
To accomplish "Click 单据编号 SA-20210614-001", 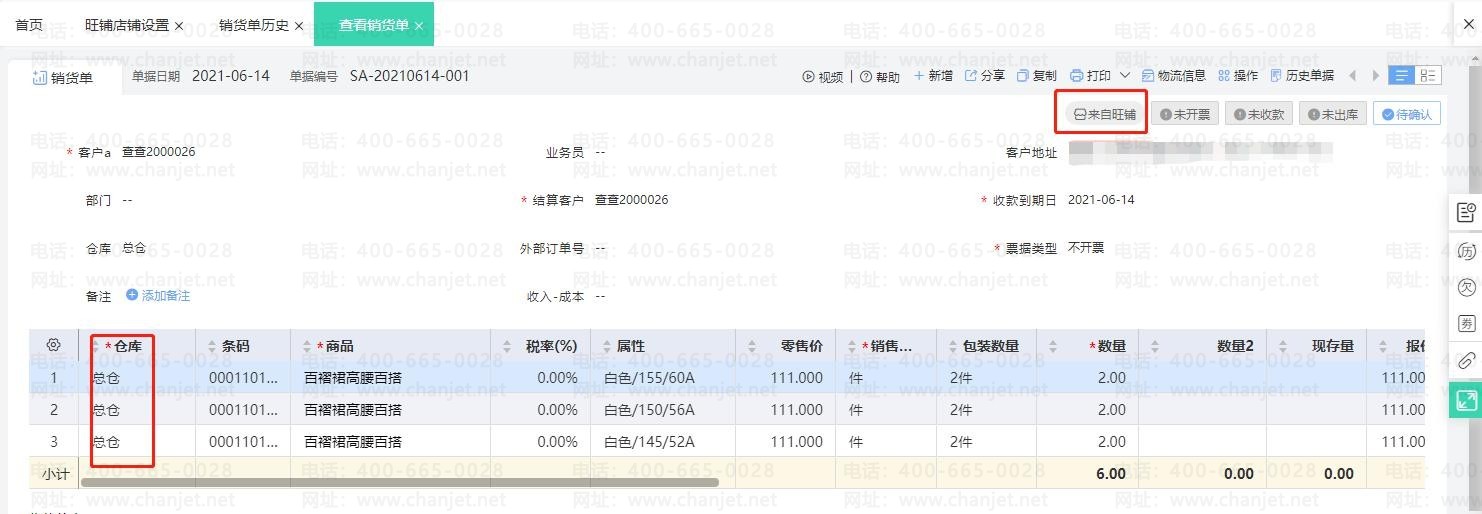I will pos(409,76).
